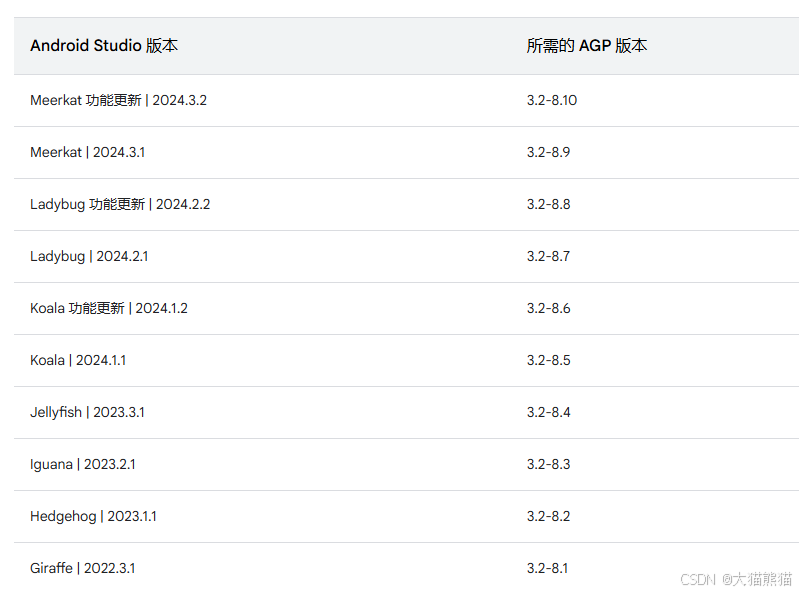The height and width of the screenshot is (593, 799).
Task: Click the '3.2-8.4' AGP version cell
Action: [548, 412]
